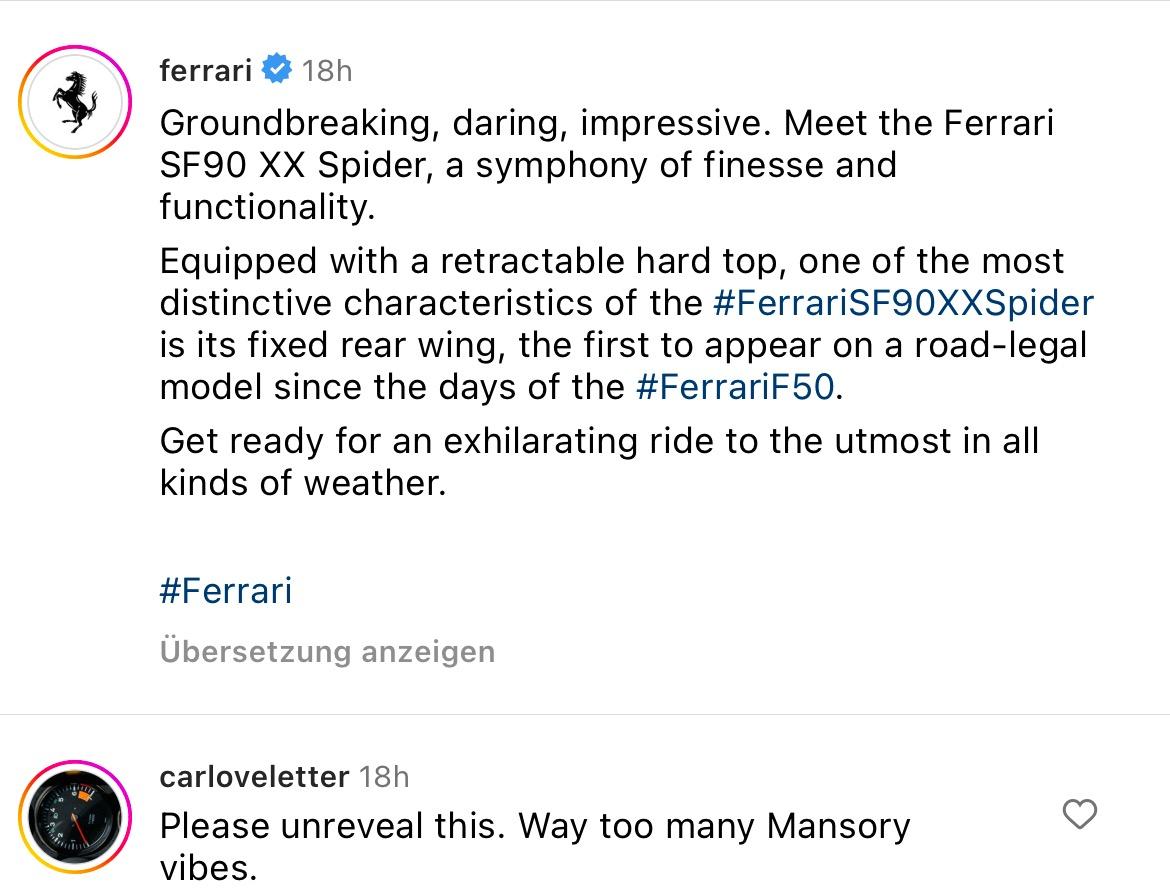Click the "vibes." word ending the comment
1170x893 pixels.
tap(208, 867)
